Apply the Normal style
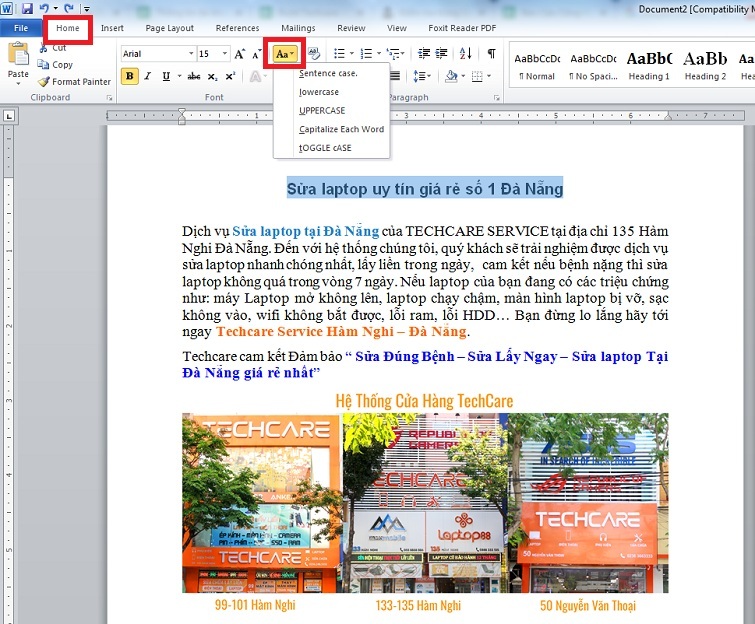The width and height of the screenshot is (755, 624). click(537, 66)
